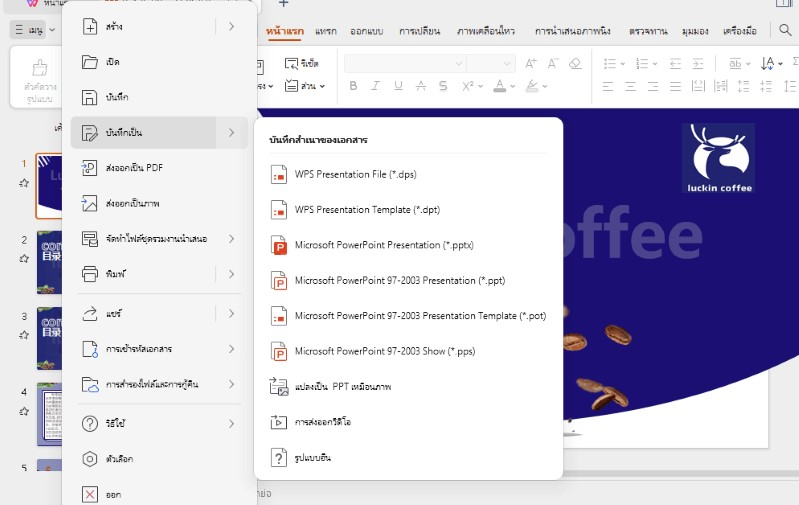Choose PowerPoint 97-2003 Presentation (*.ppt) format
The width and height of the screenshot is (799, 505).
pos(409,281)
